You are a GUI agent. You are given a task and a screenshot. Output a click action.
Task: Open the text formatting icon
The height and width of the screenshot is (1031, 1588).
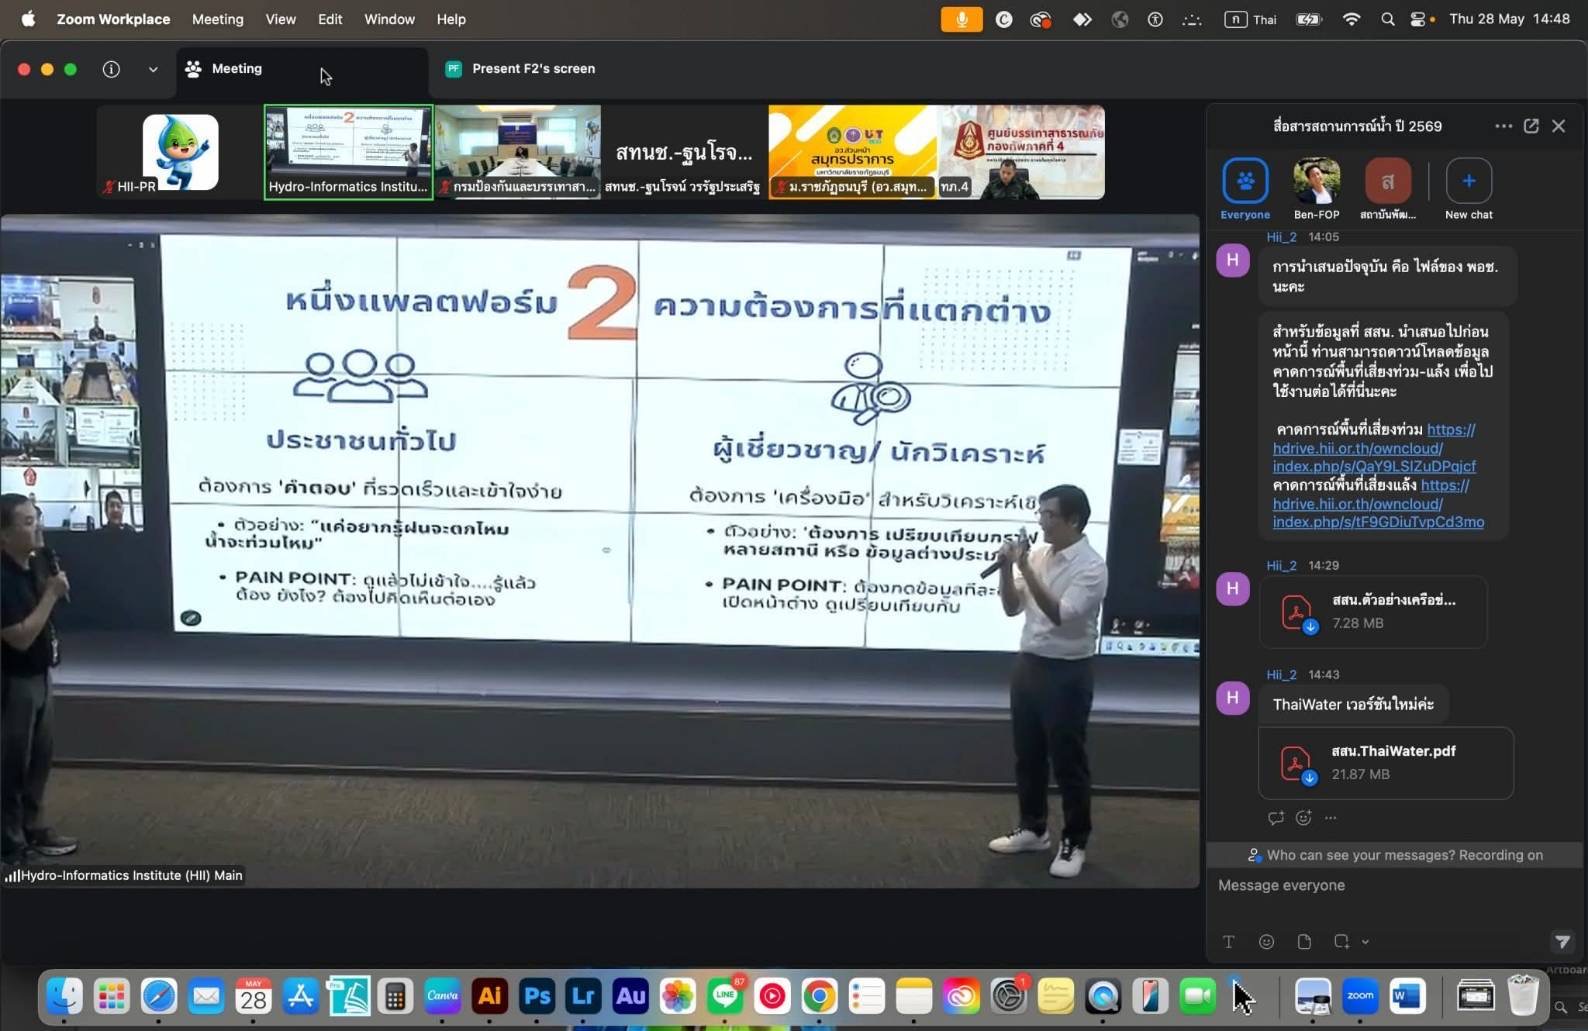(x=1228, y=941)
